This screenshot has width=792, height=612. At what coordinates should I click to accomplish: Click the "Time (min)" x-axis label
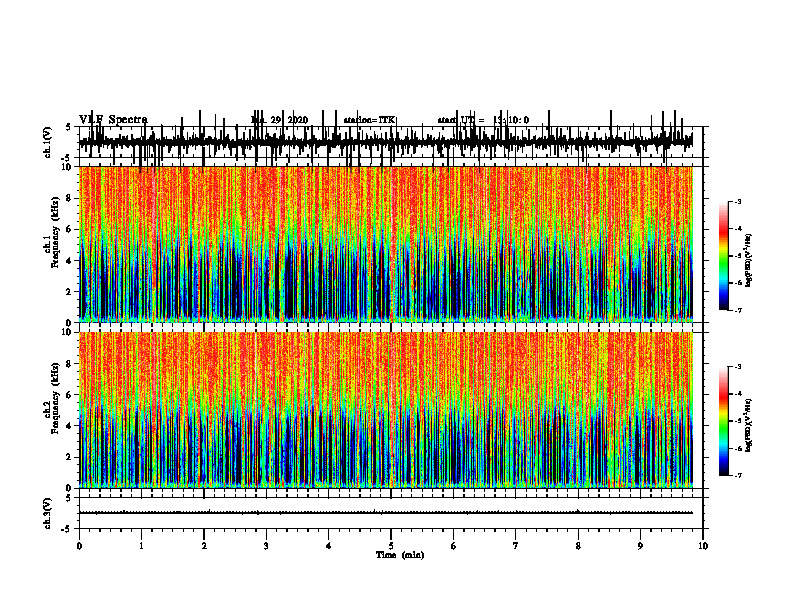(400, 555)
